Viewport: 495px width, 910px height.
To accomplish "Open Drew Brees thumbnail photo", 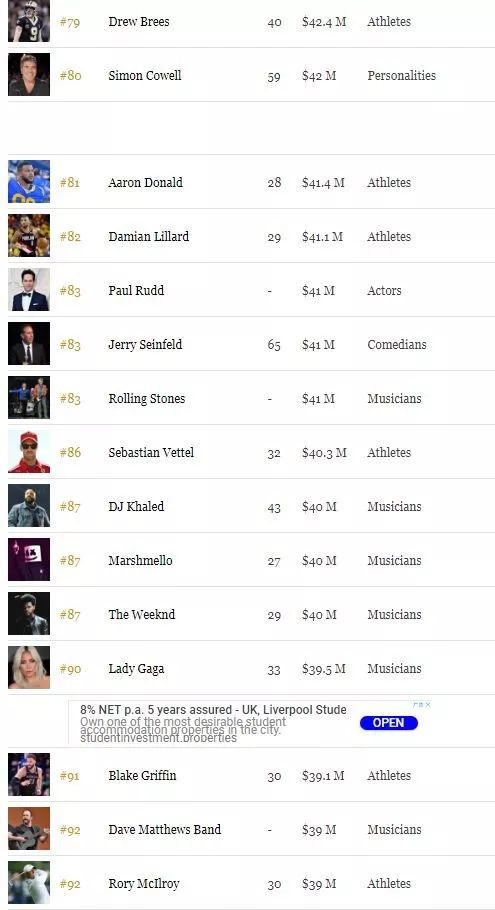I will tap(29, 21).
